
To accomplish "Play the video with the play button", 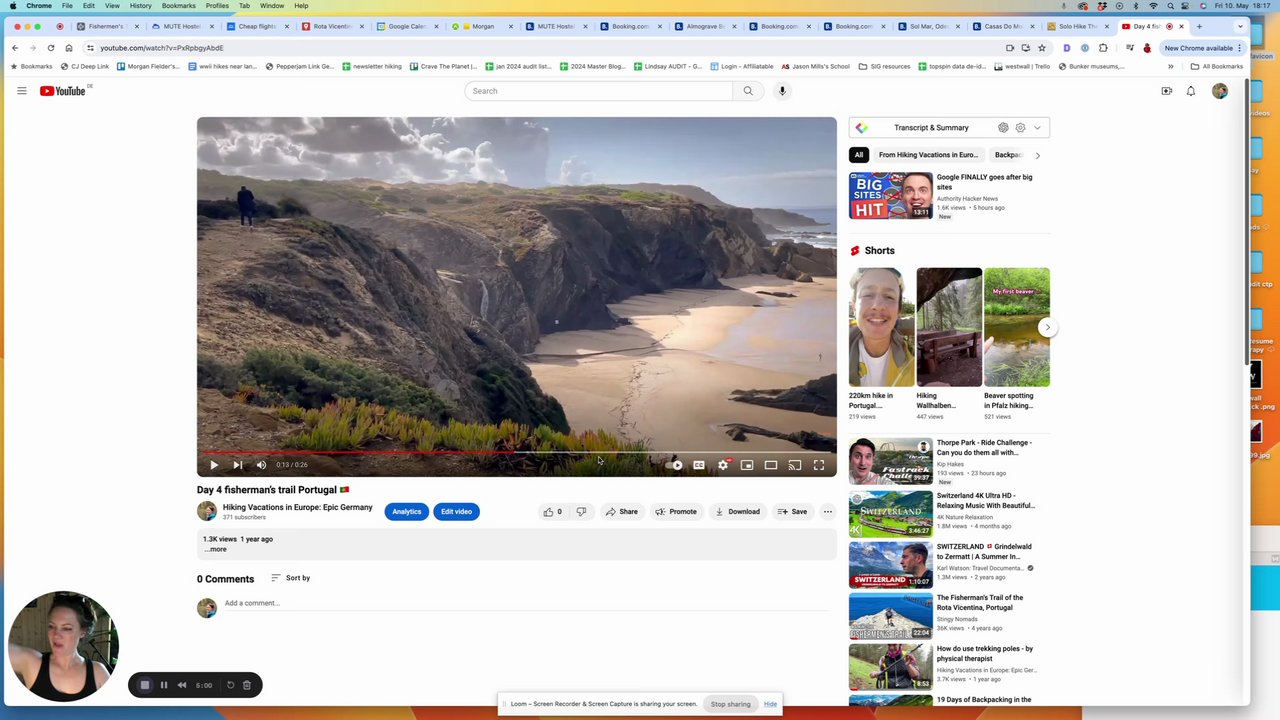I will pyautogui.click(x=213, y=465).
